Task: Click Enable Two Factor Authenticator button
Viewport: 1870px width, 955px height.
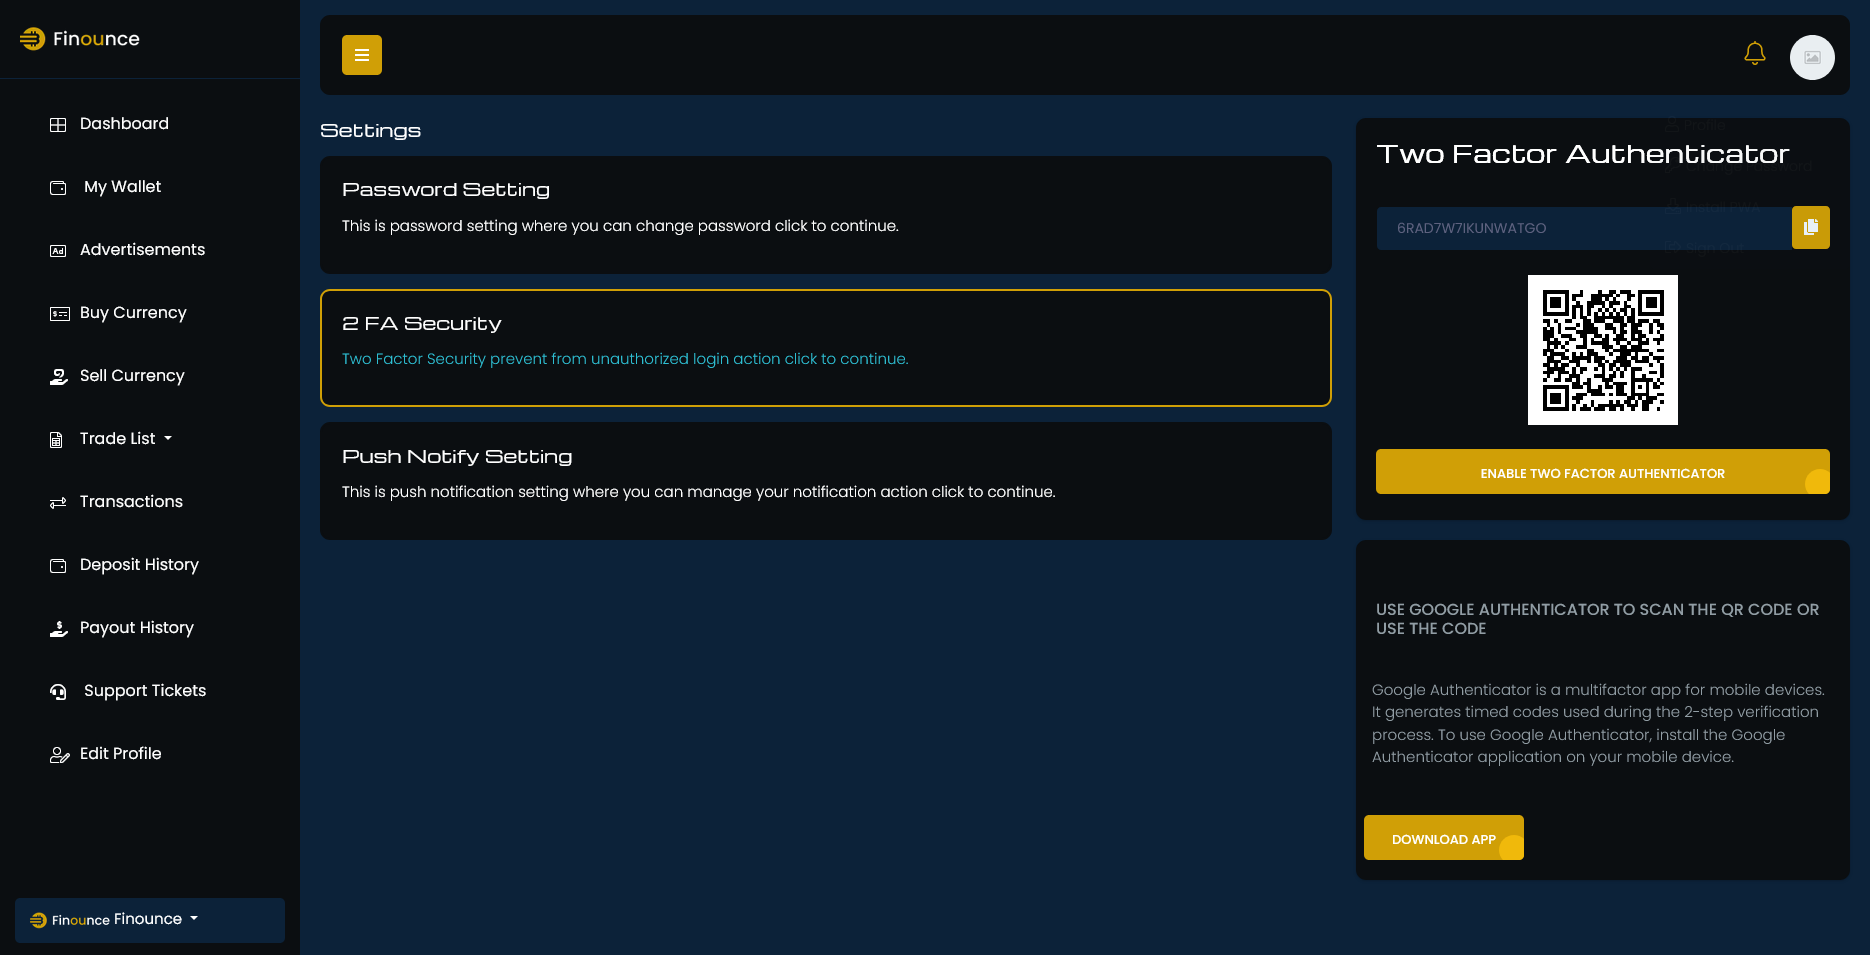Action: [1603, 472]
